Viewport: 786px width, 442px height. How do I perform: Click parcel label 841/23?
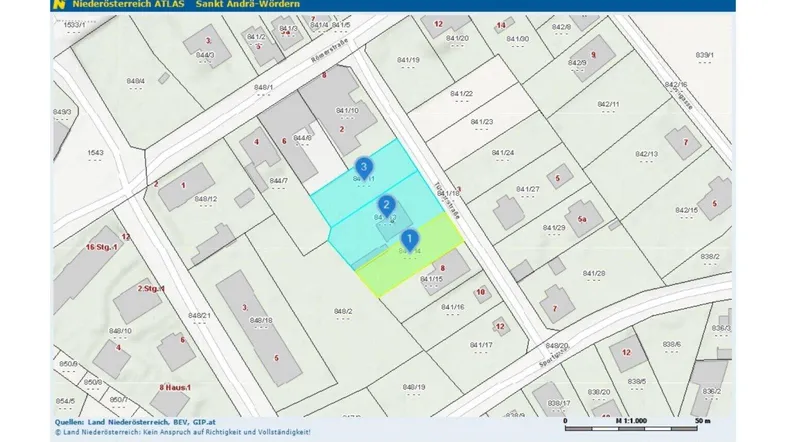pos(481,122)
